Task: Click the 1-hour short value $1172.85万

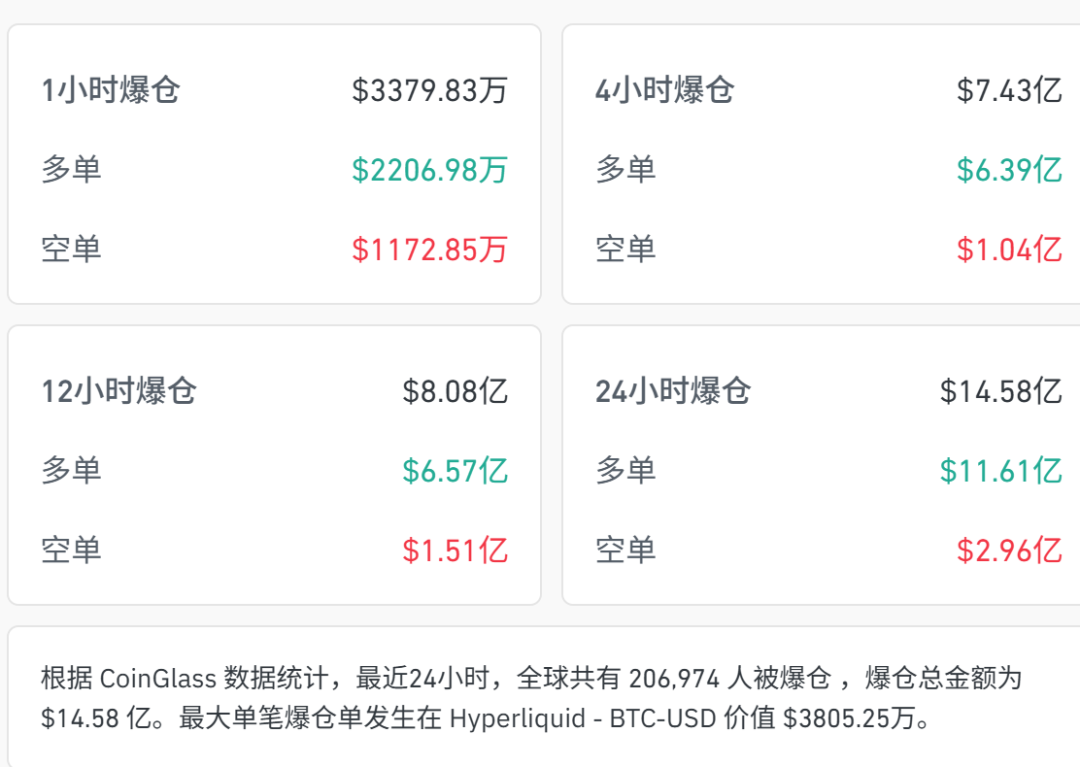Action: coord(430,249)
